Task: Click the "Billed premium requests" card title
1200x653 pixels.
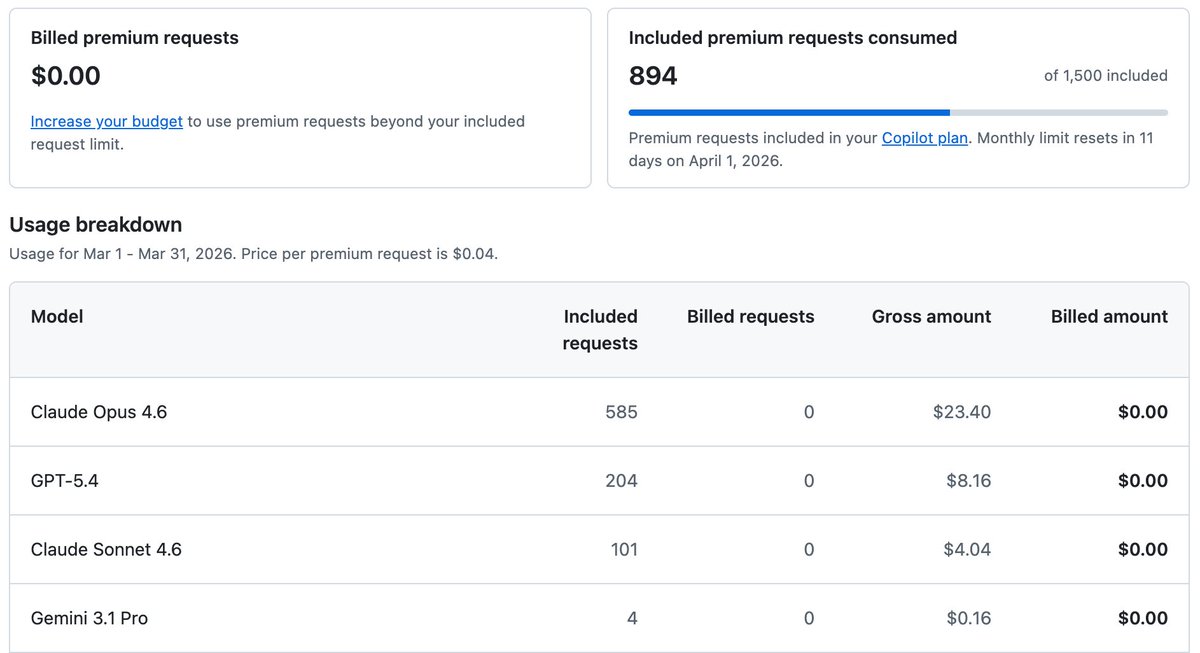Action: [x=134, y=38]
